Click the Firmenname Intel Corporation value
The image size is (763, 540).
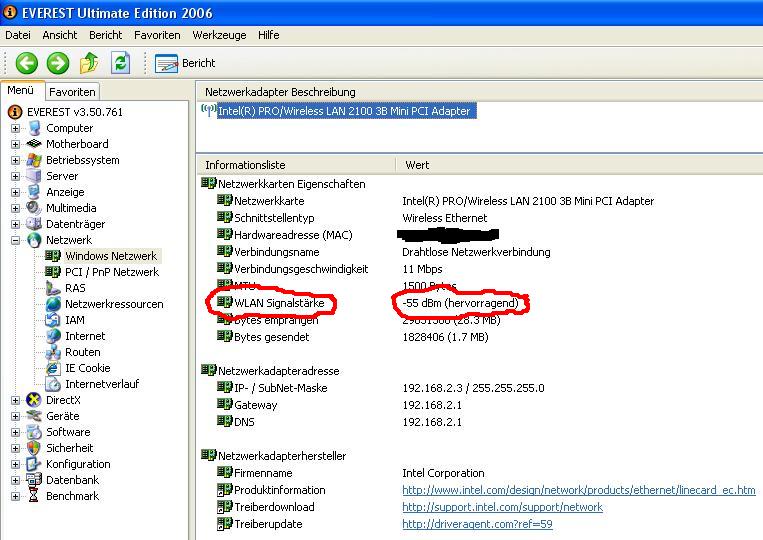click(443, 473)
